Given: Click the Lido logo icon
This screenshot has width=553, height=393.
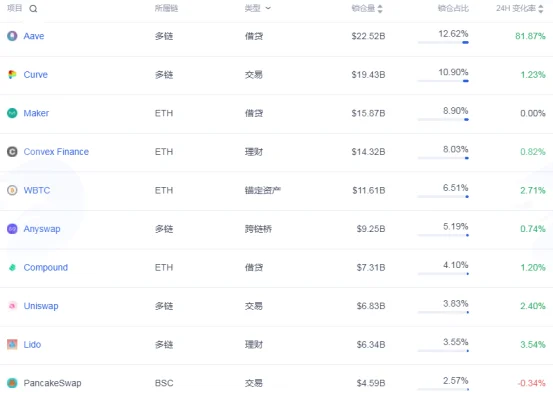Looking at the screenshot, I should (x=12, y=344).
